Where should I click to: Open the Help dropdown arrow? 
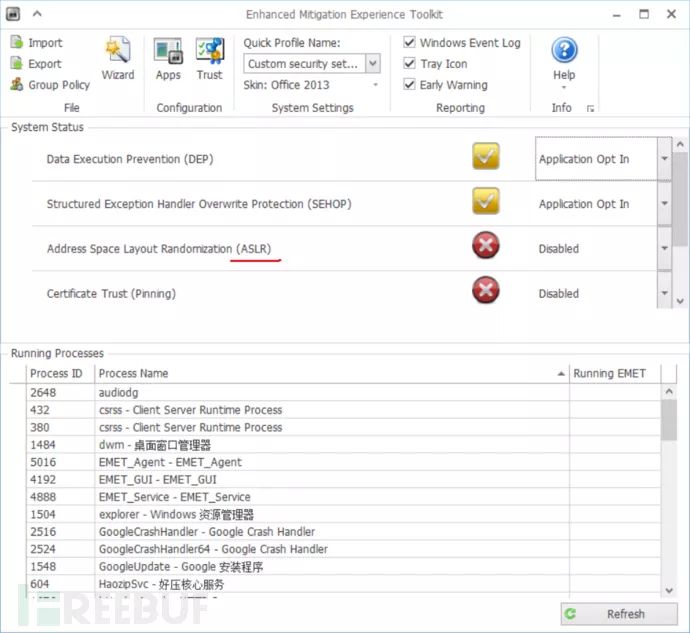tap(564, 87)
